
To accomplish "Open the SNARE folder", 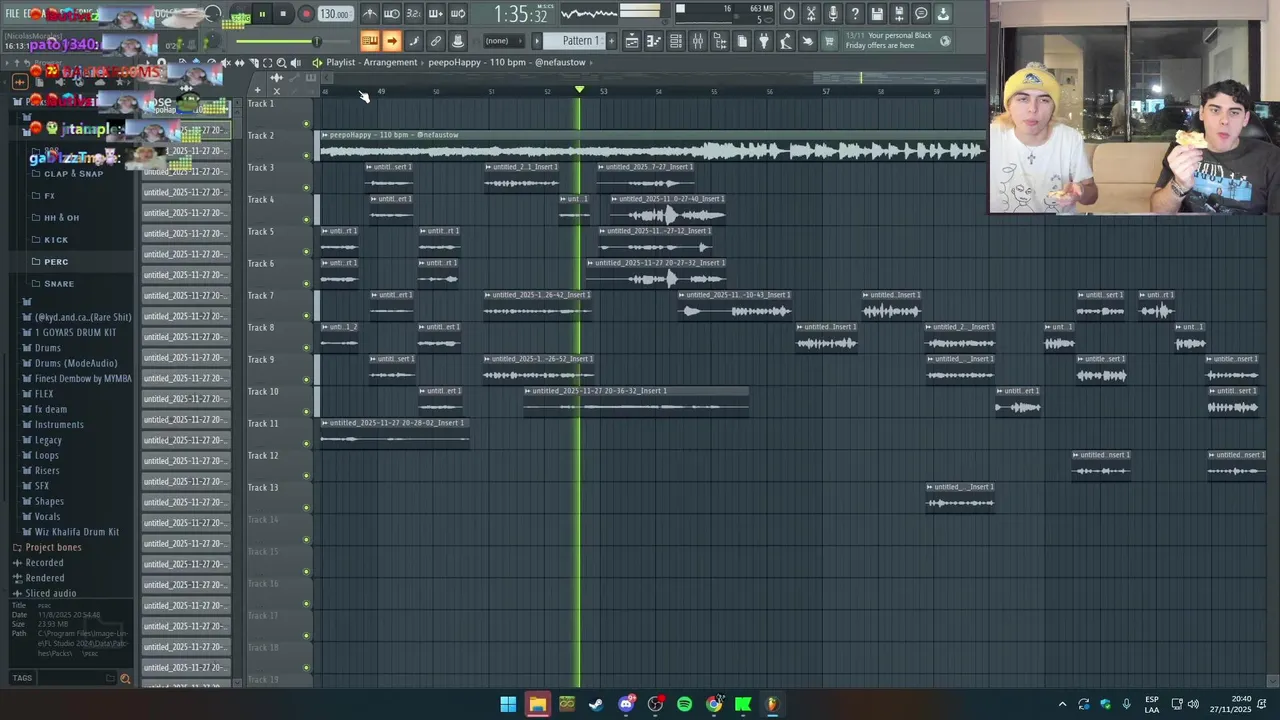I will (59, 284).
